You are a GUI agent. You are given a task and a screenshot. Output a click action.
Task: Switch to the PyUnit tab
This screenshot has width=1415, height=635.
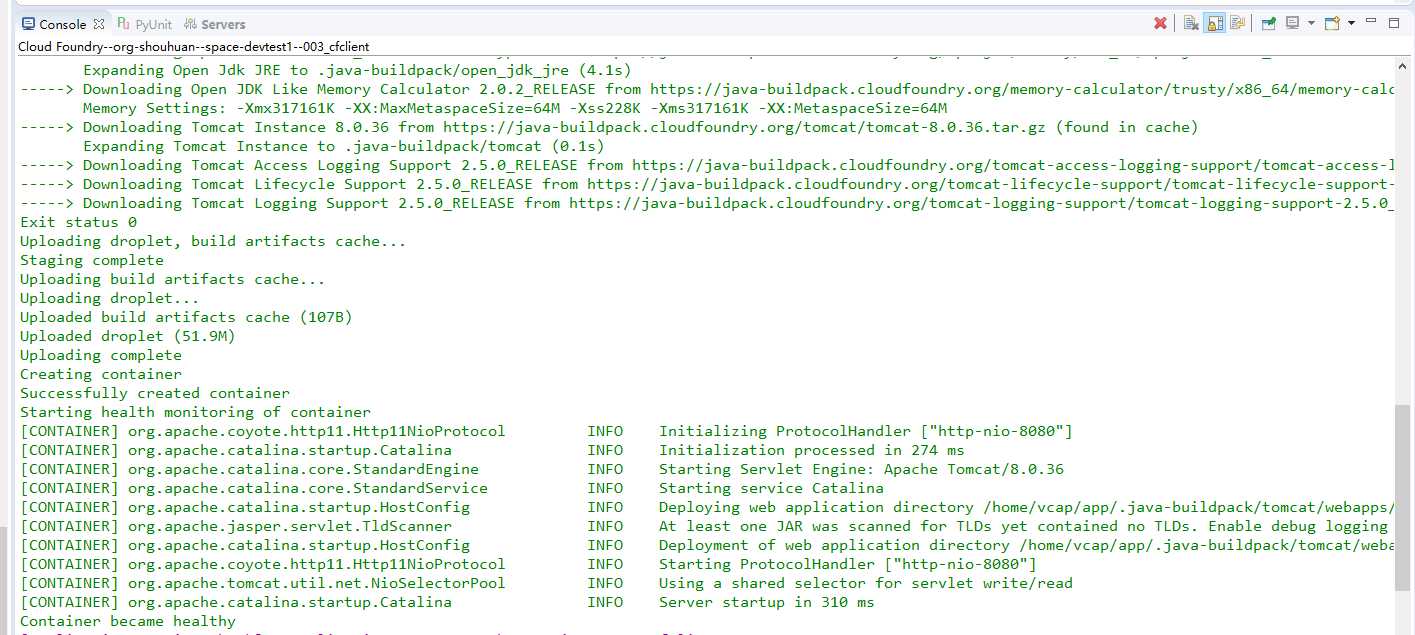(153, 24)
